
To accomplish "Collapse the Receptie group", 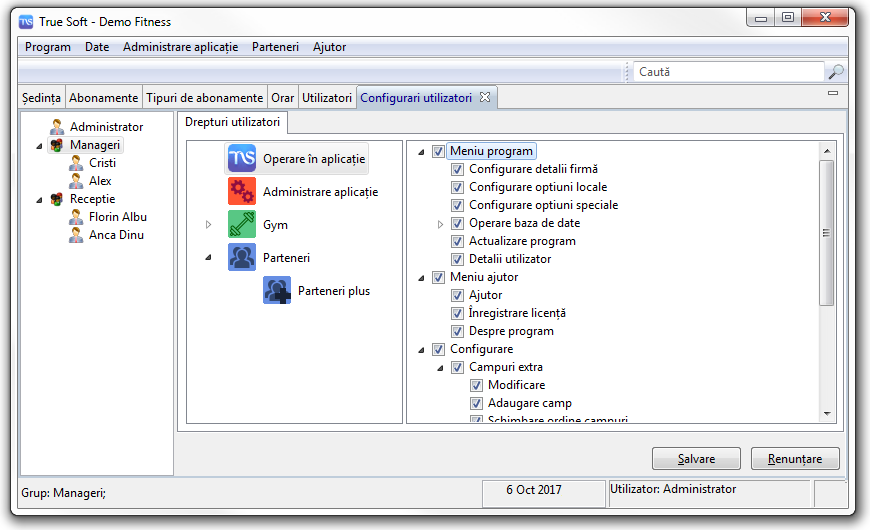I will point(39,199).
